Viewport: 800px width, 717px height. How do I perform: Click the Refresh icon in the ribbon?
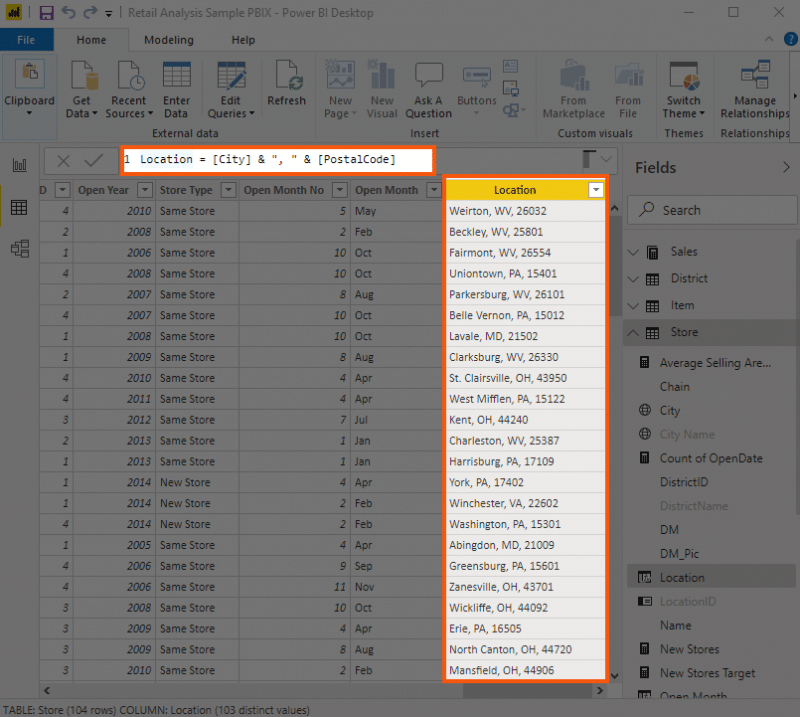coord(286,78)
